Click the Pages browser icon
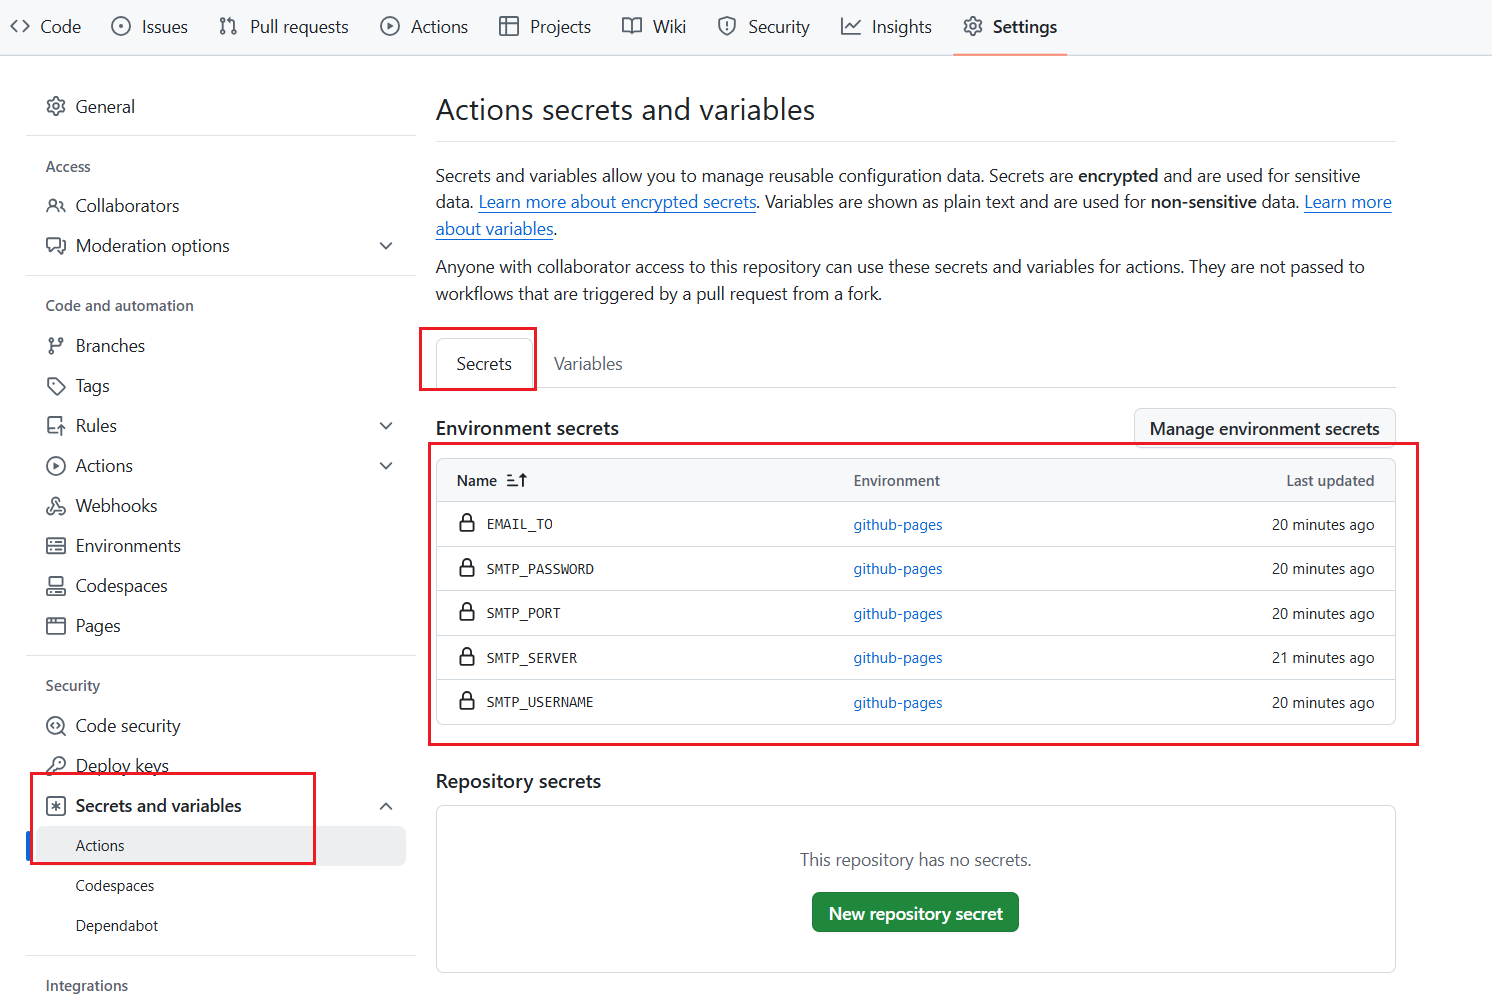Viewport: 1492px width, 997px height. pyautogui.click(x=56, y=626)
